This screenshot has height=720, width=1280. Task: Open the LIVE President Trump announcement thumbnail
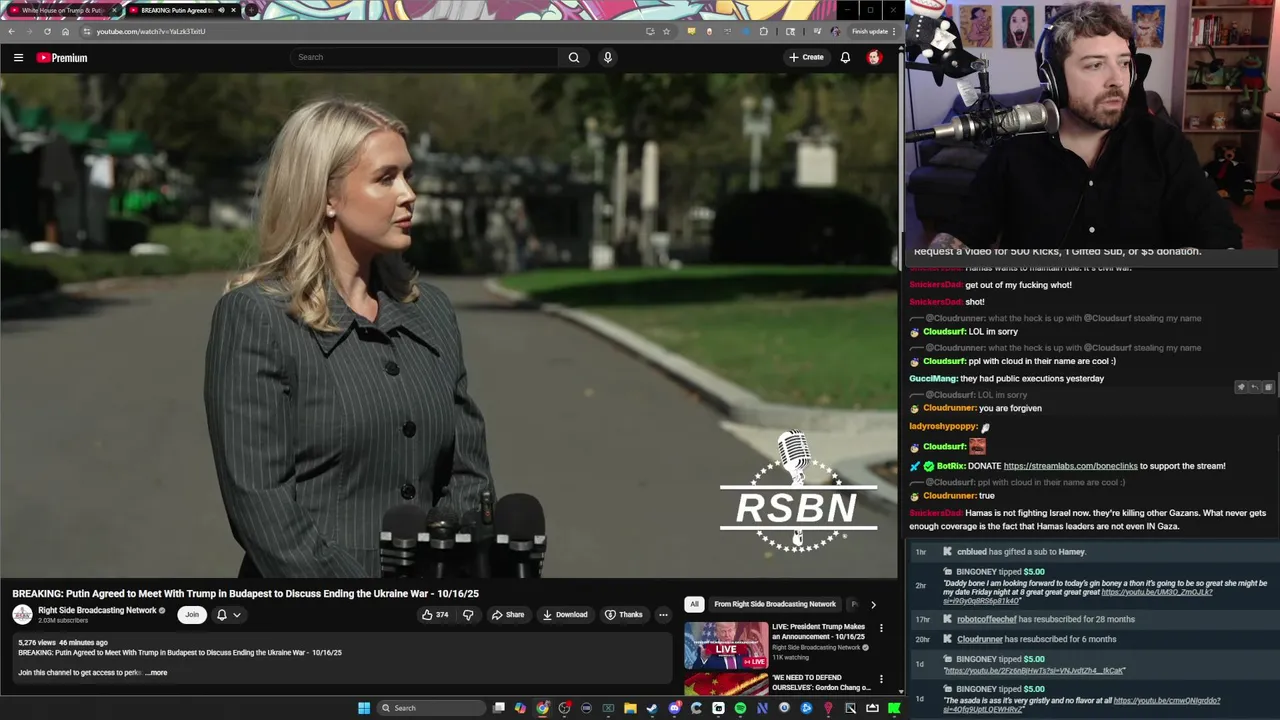[726, 645]
